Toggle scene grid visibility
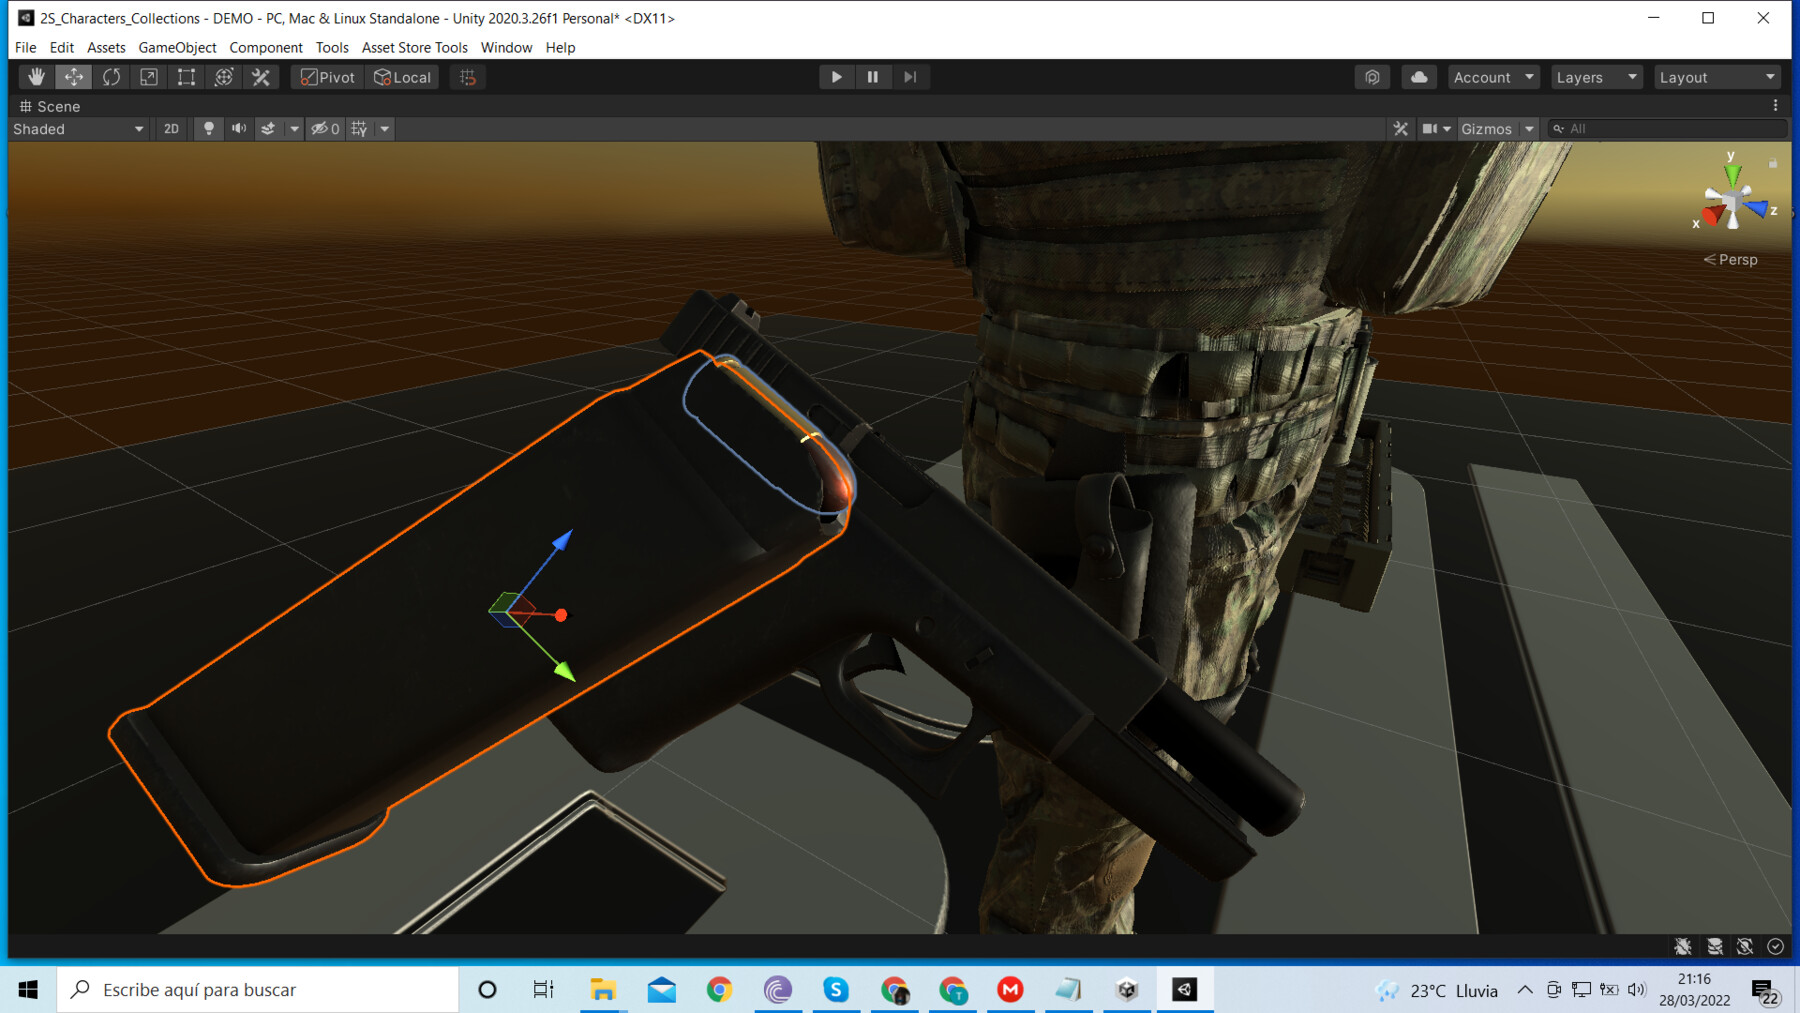1800x1013 pixels. click(x=359, y=129)
